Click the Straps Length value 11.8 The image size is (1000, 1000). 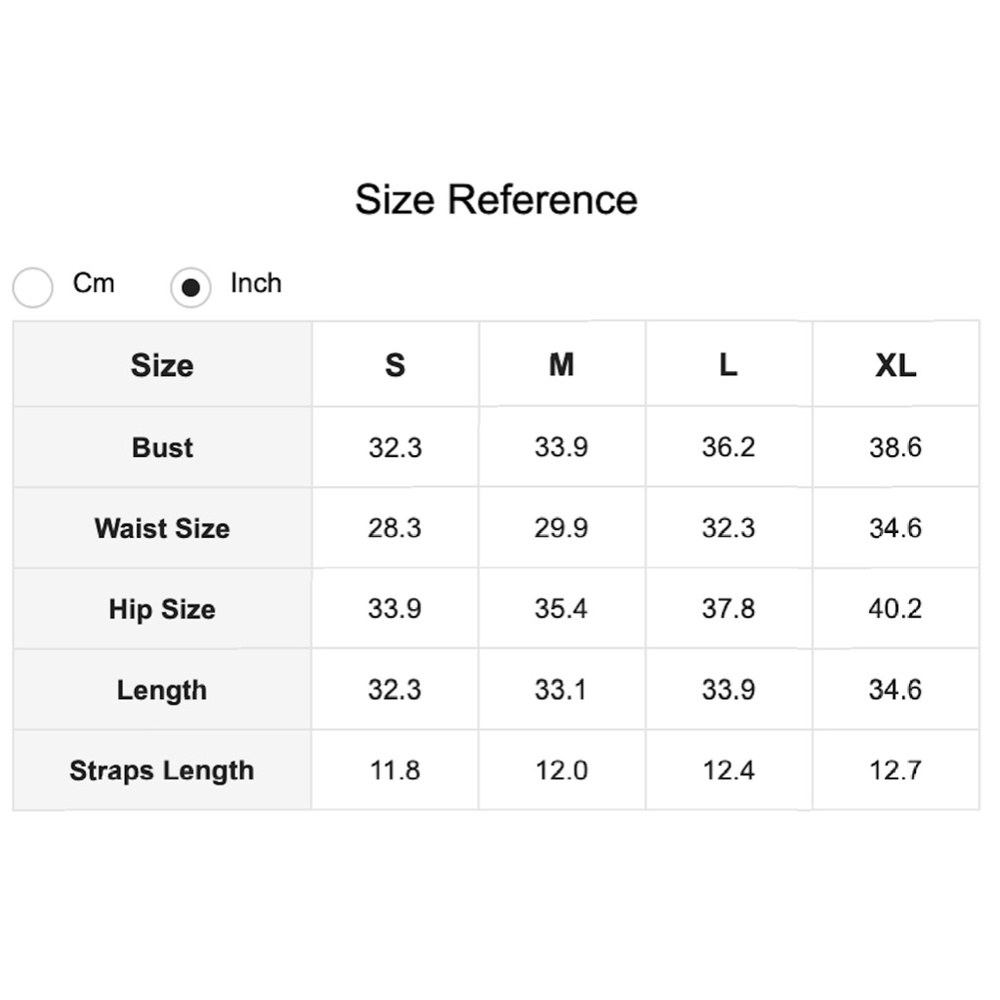(395, 770)
